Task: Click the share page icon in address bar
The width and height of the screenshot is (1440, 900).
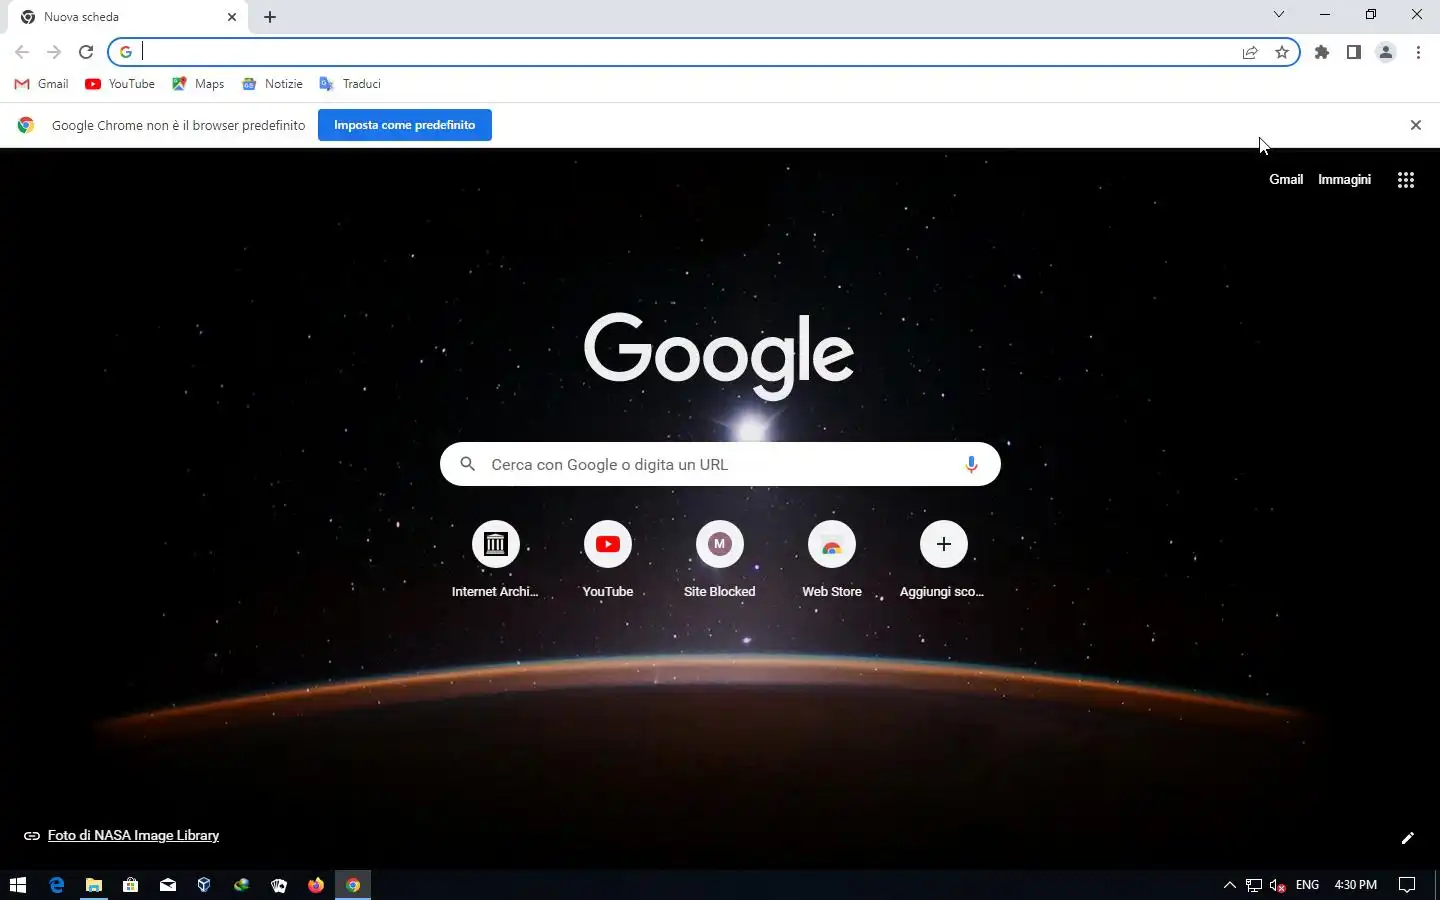Action: (1250, 53)
